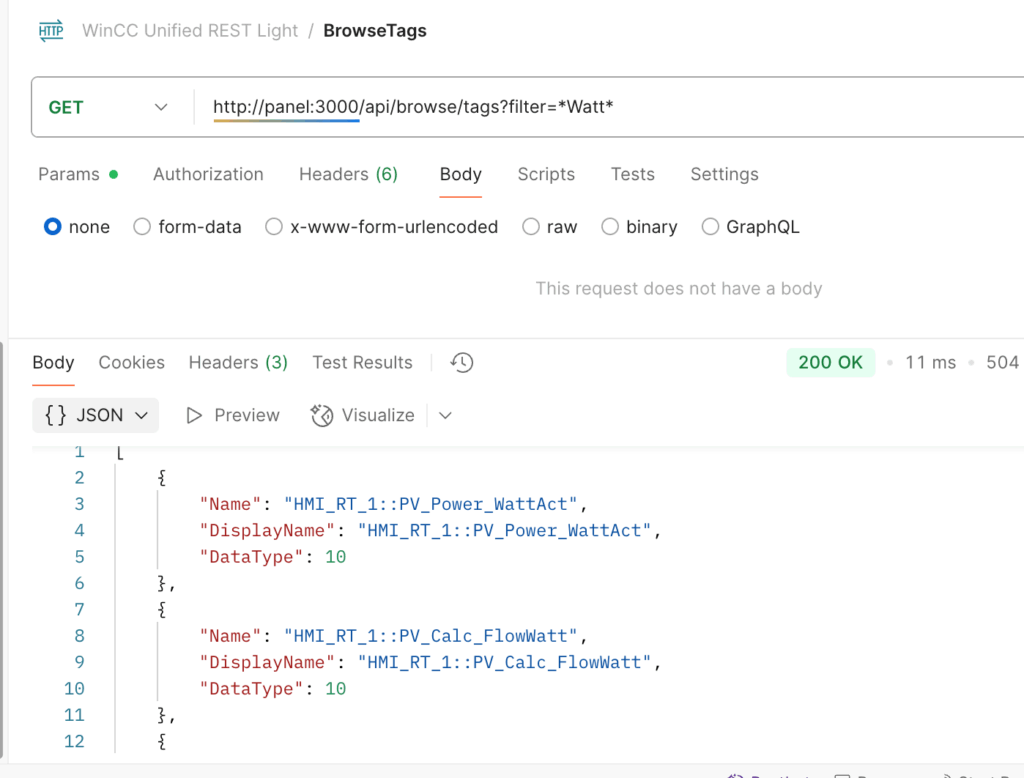Select x-www-form-urlencoded radio option
This screenshot has width=1024, height=778.
pos(274,227)
